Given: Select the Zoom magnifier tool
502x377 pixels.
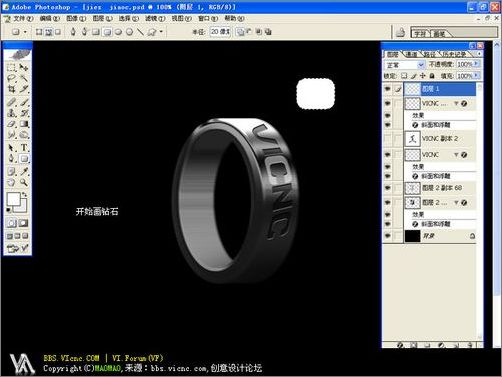Looking at the screenshot, I should coord(24,182).
